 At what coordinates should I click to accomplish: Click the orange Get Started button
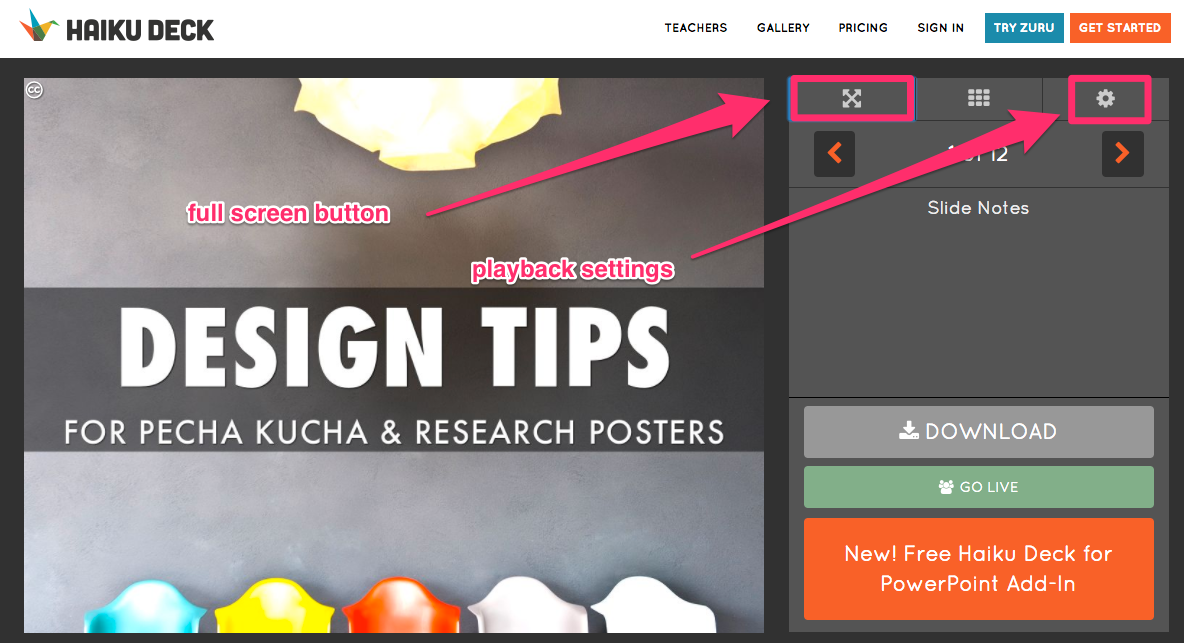1119,28
